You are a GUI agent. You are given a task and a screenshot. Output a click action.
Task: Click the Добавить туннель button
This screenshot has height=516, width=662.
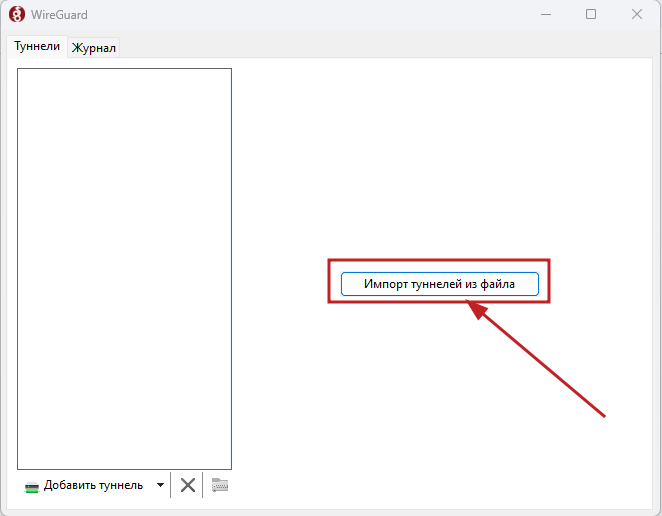pos(85,485)
